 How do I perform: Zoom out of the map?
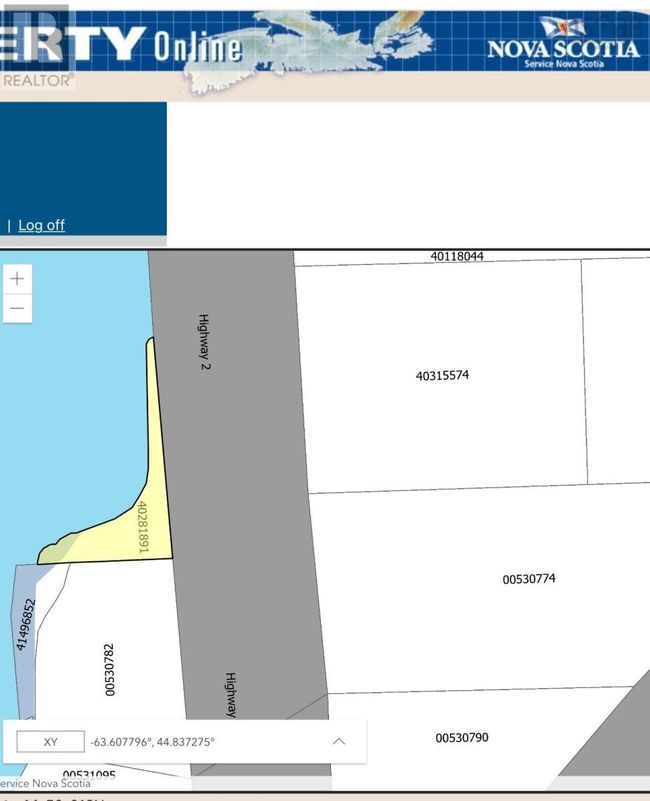tap(17, 308)
